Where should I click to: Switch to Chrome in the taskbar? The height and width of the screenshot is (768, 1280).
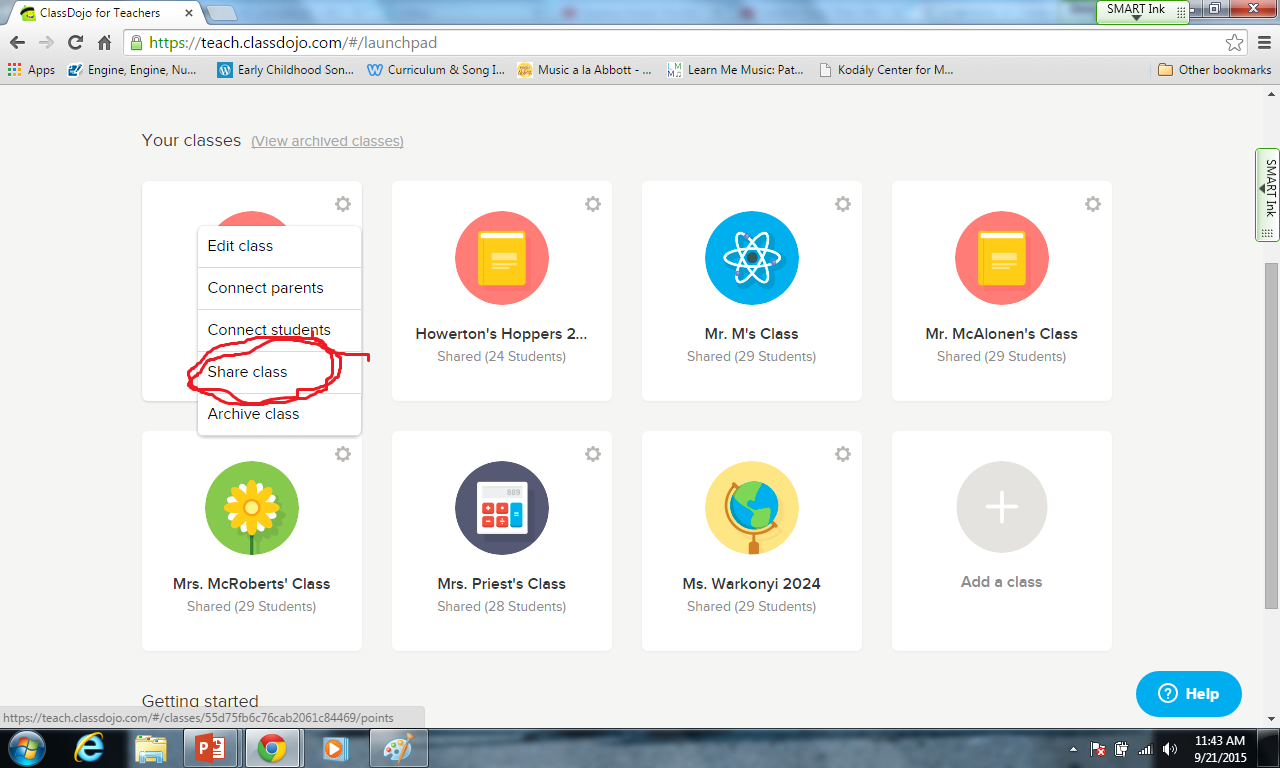click(x=271, y=748)
